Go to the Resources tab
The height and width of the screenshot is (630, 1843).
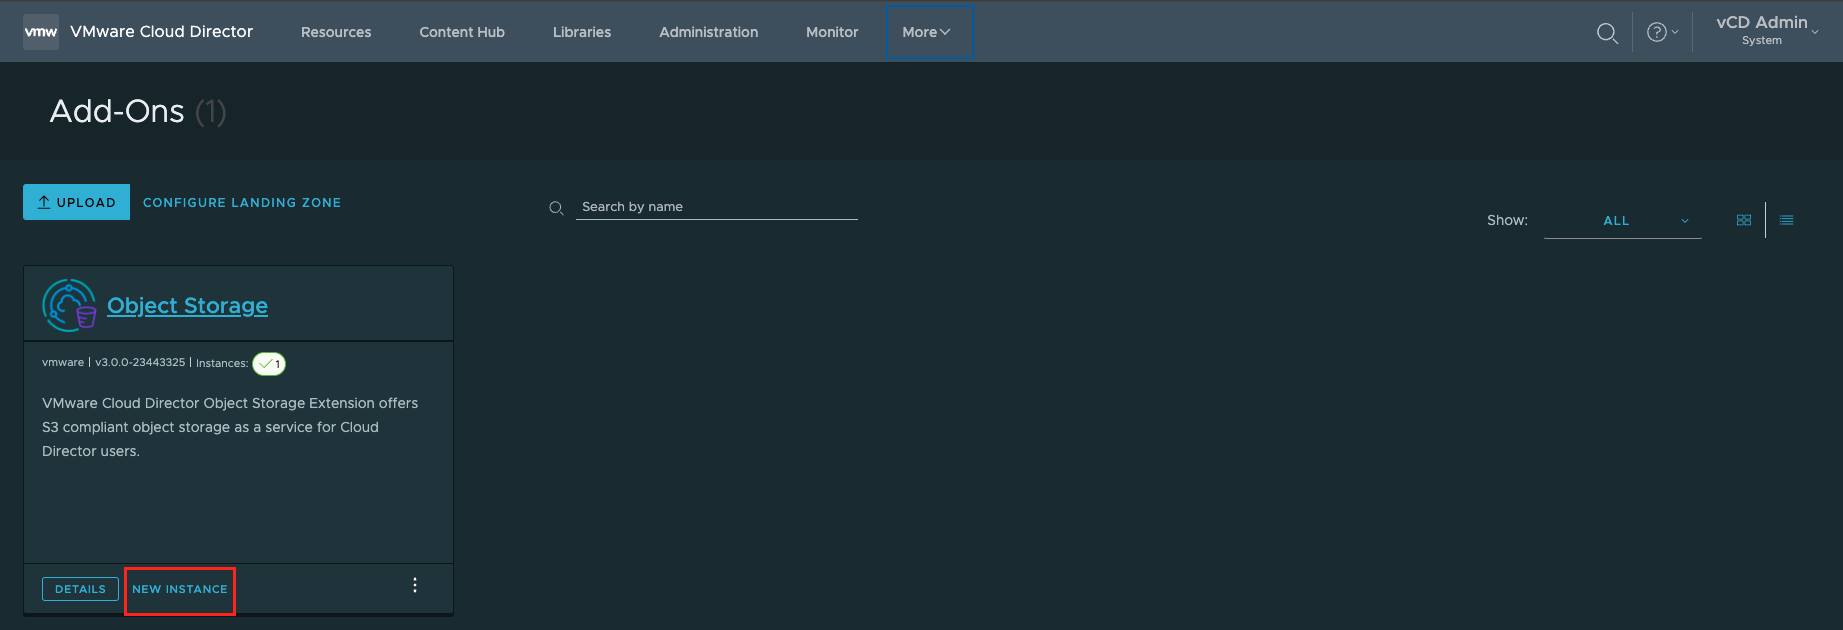pos(336,32)
